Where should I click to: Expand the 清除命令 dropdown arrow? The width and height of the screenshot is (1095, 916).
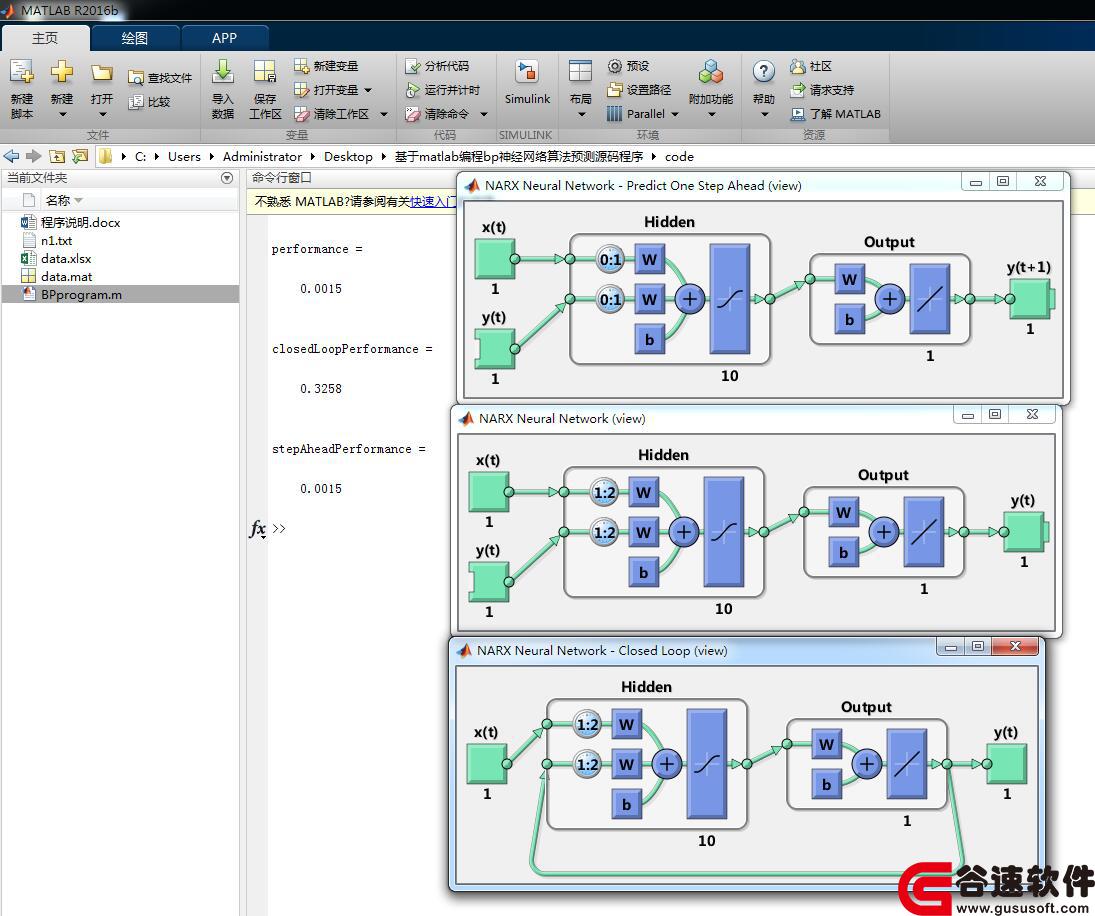coord(483,114)
